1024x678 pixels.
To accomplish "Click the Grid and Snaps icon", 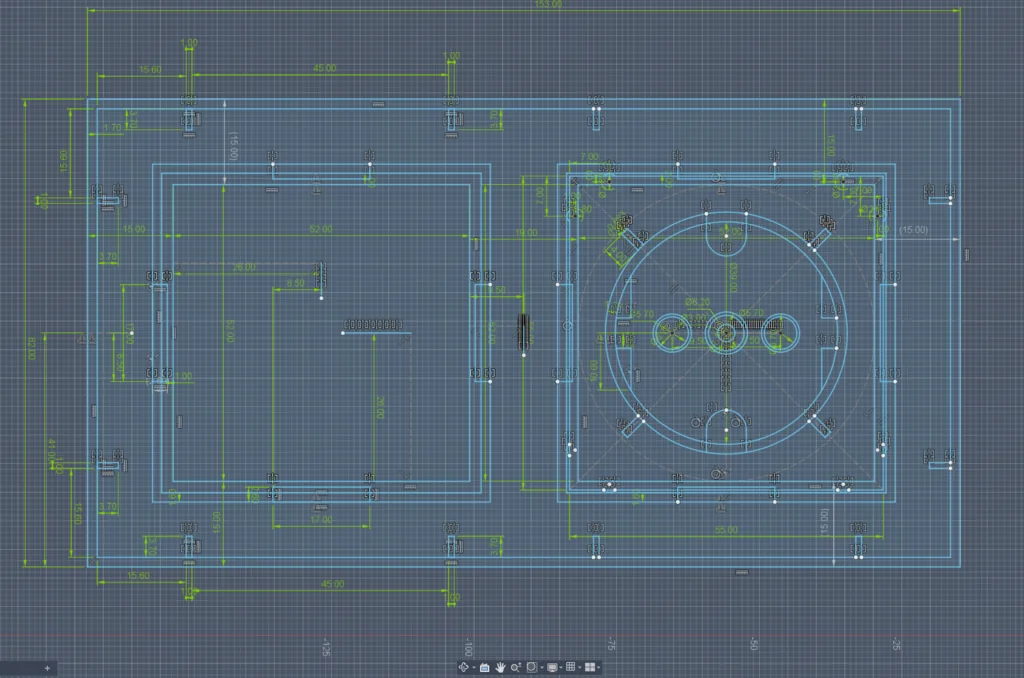I will click(x=570, y=667).
